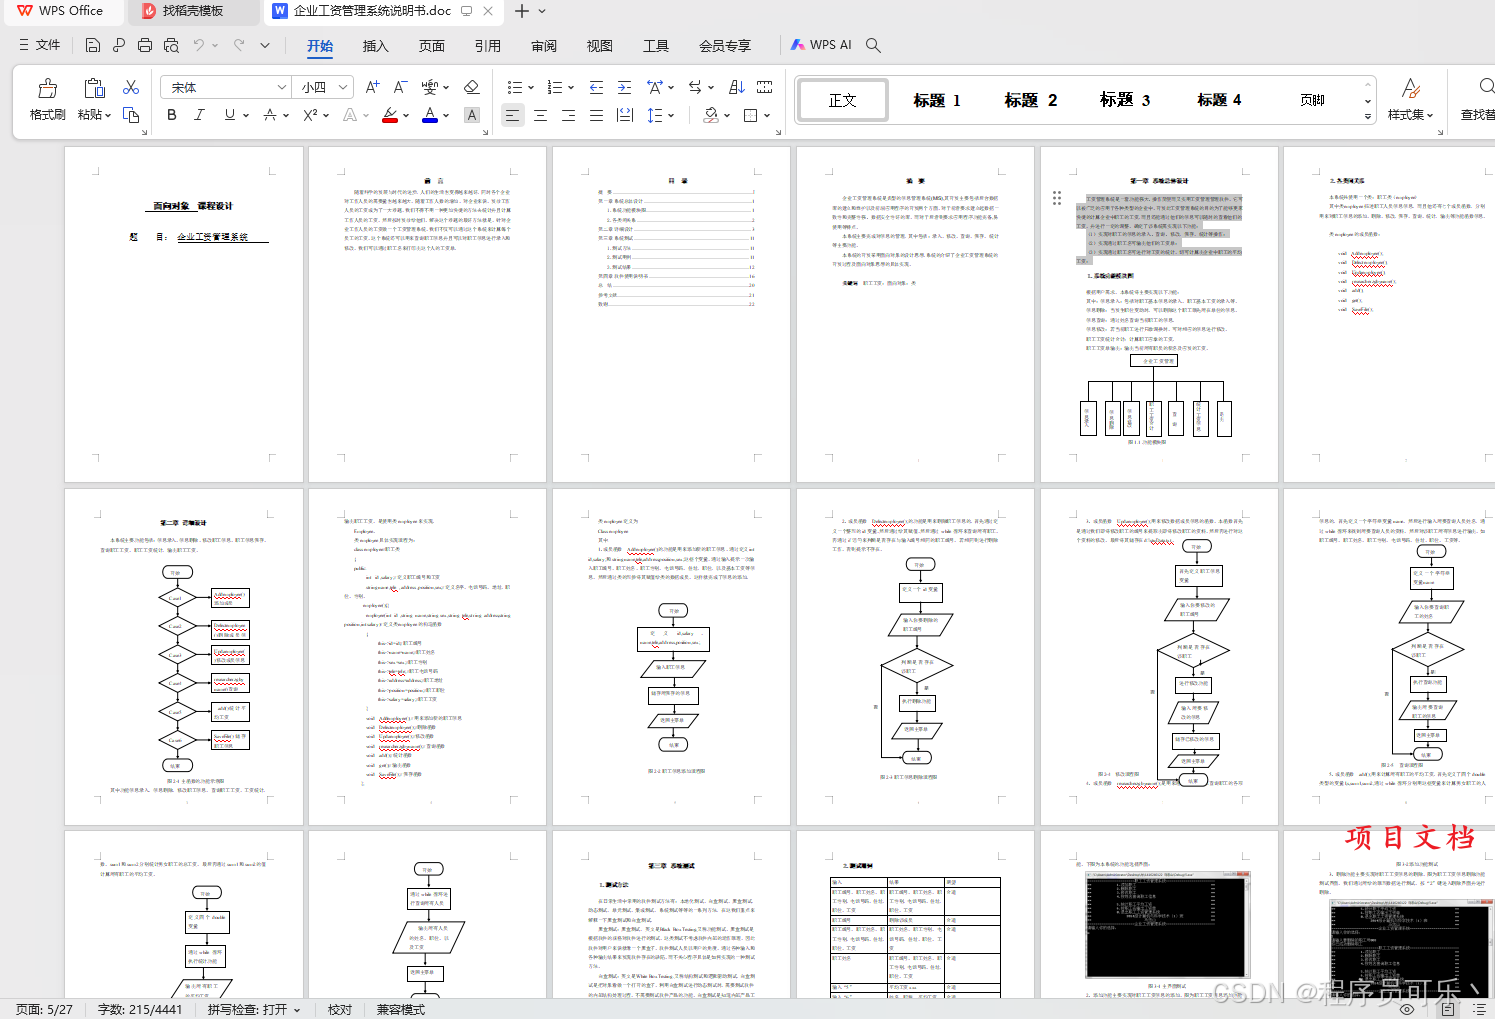Apply italic formatting

coord(199,115)
